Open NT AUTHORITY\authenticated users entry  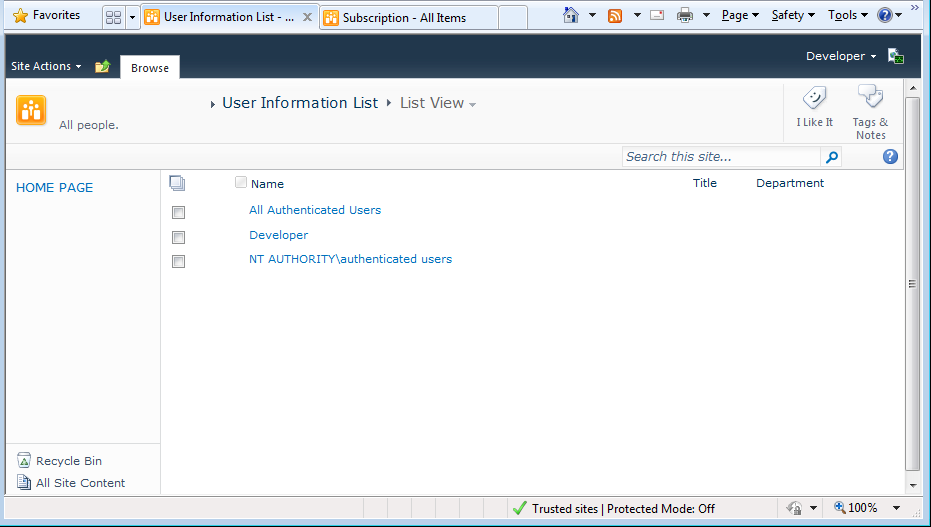pyautogui.click(x=350, y=259)
